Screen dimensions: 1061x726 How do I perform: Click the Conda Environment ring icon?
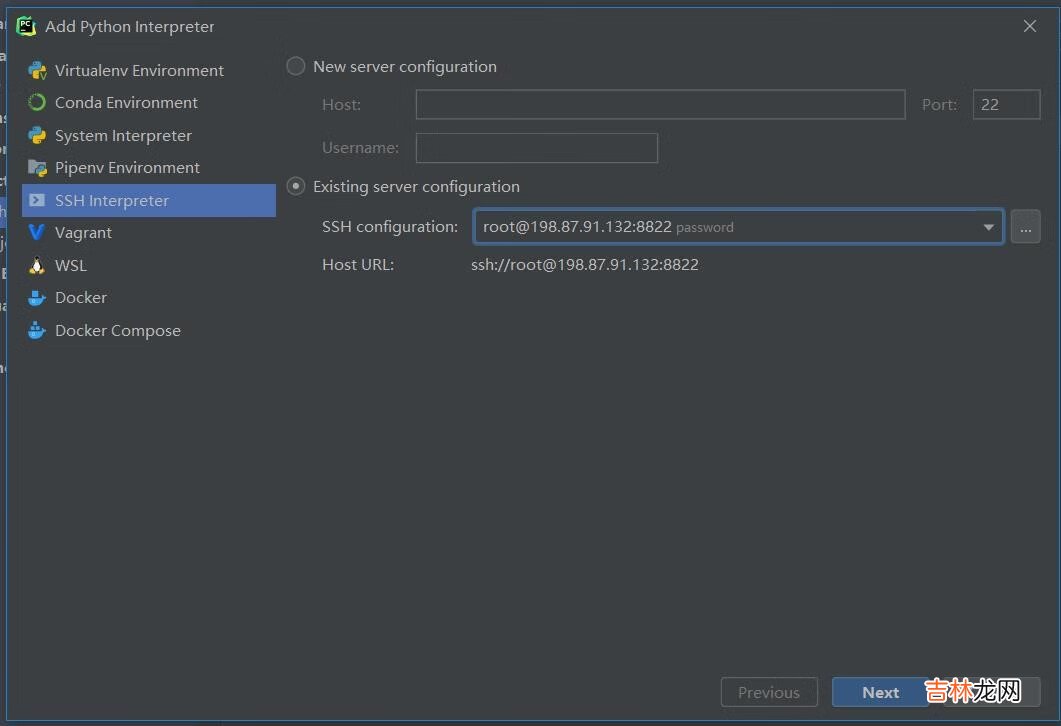coord(37,102)
